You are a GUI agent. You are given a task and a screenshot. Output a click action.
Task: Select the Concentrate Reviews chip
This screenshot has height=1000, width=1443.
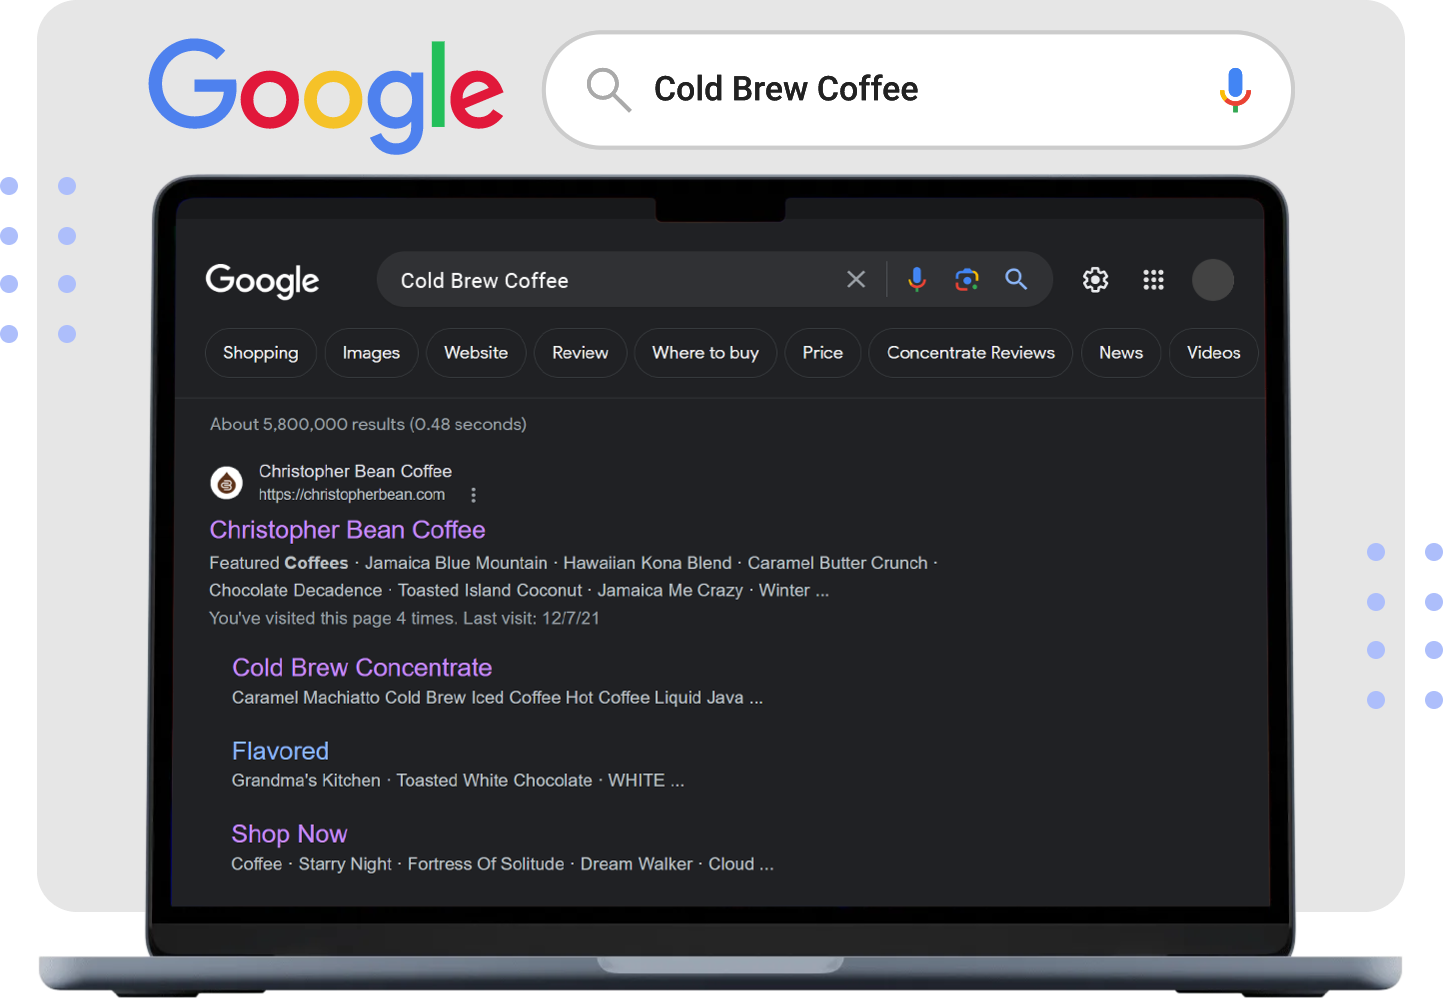(970, 353)
